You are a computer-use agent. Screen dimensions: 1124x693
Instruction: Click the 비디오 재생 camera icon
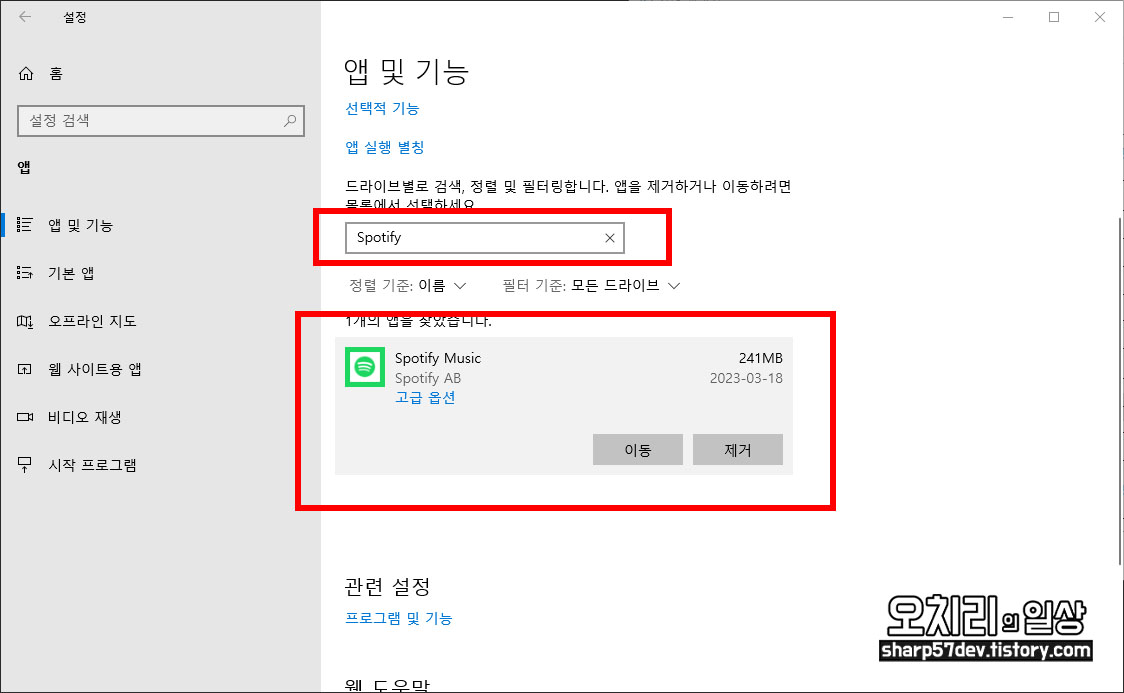[x=24, y=417]
